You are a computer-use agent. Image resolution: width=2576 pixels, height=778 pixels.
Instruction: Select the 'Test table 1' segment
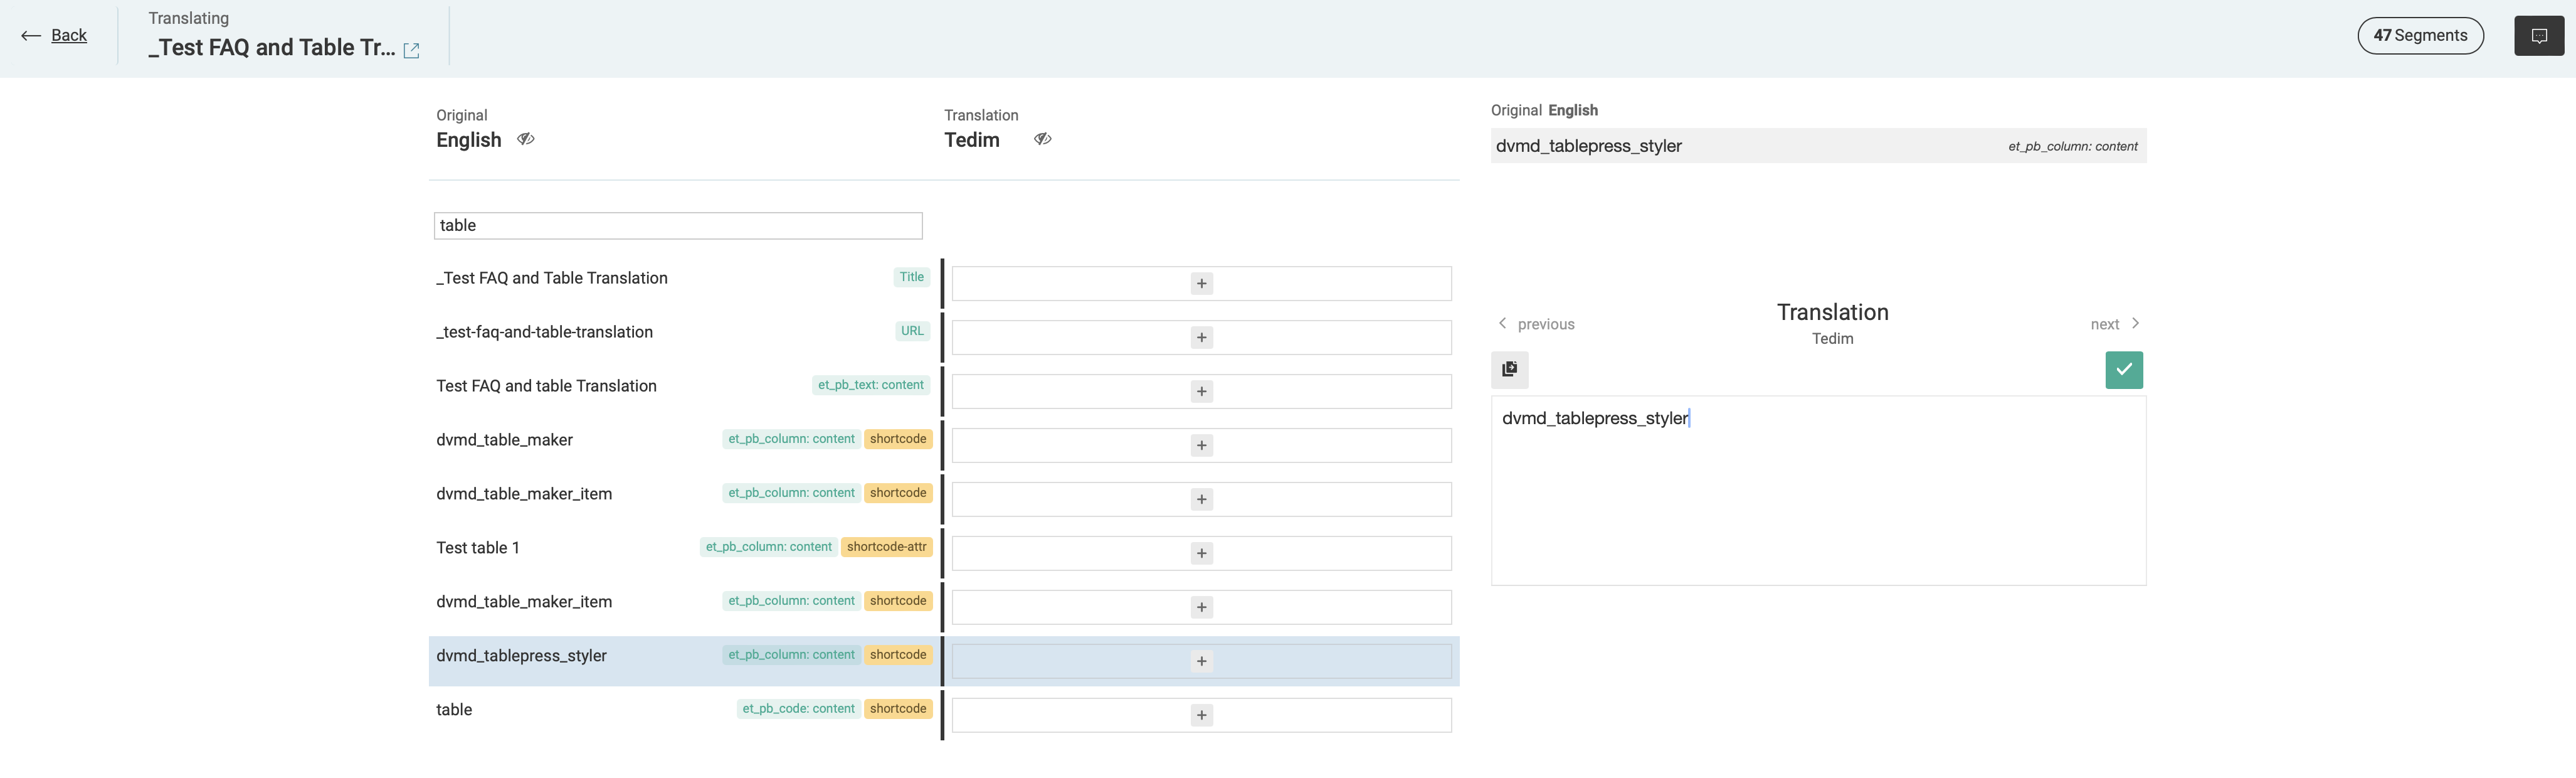[478, 548]
